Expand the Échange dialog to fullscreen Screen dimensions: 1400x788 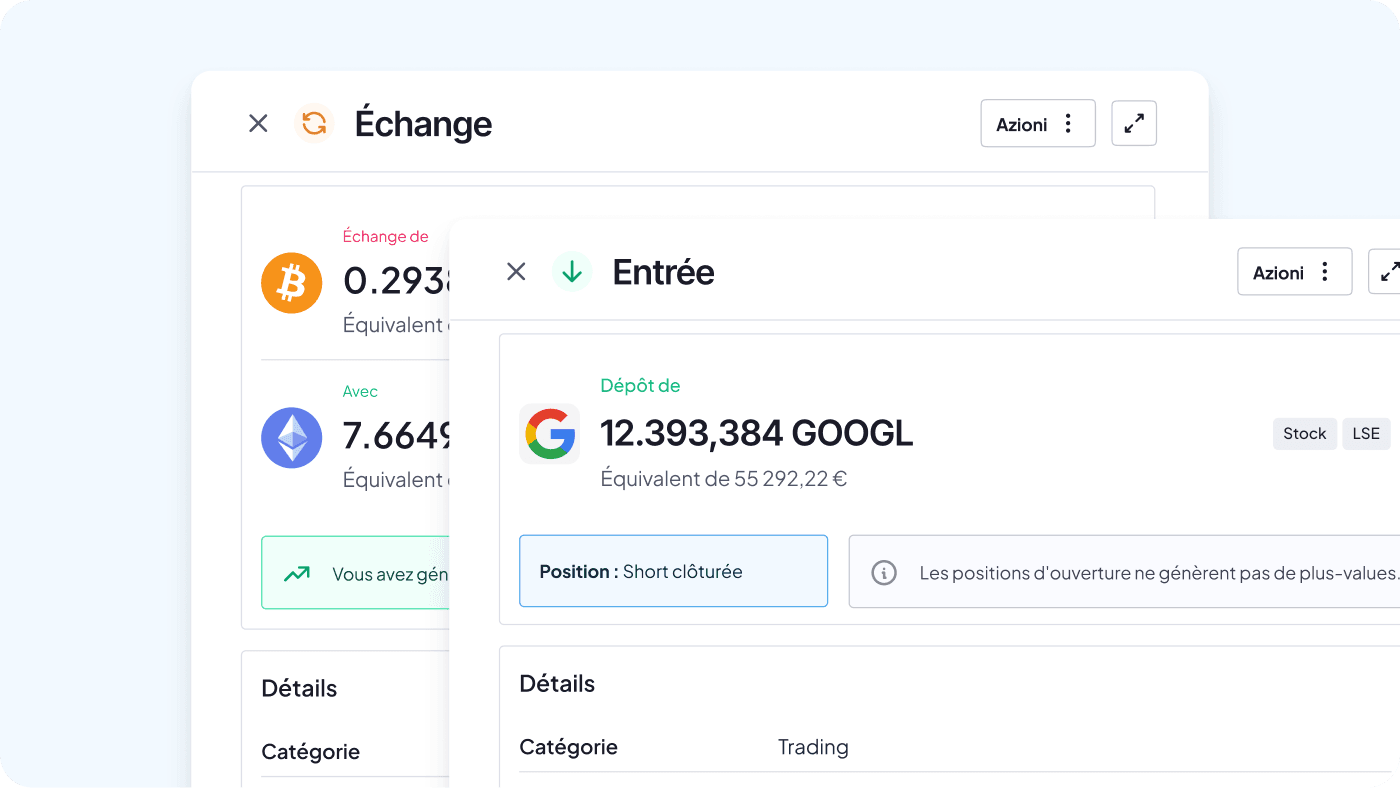[1134, 122]
